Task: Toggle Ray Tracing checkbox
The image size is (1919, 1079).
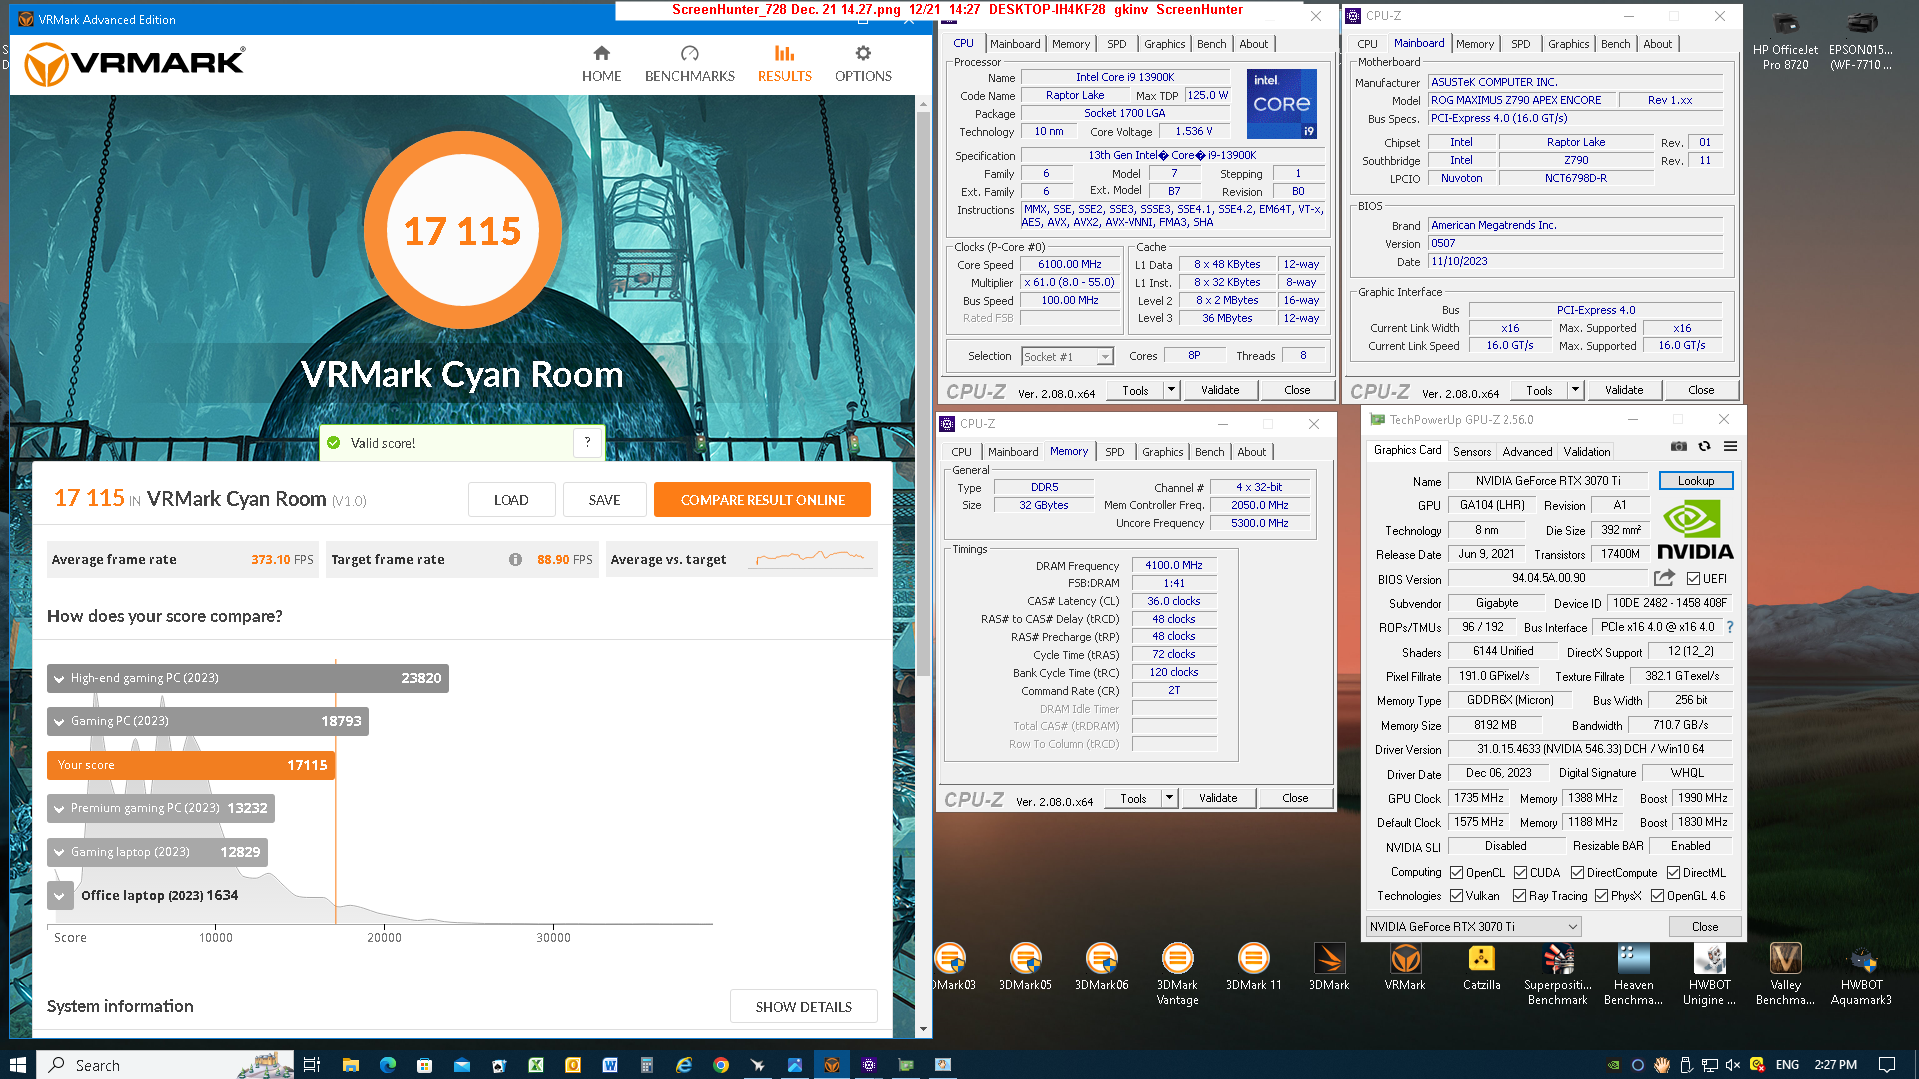Action: pos(1520,896)
